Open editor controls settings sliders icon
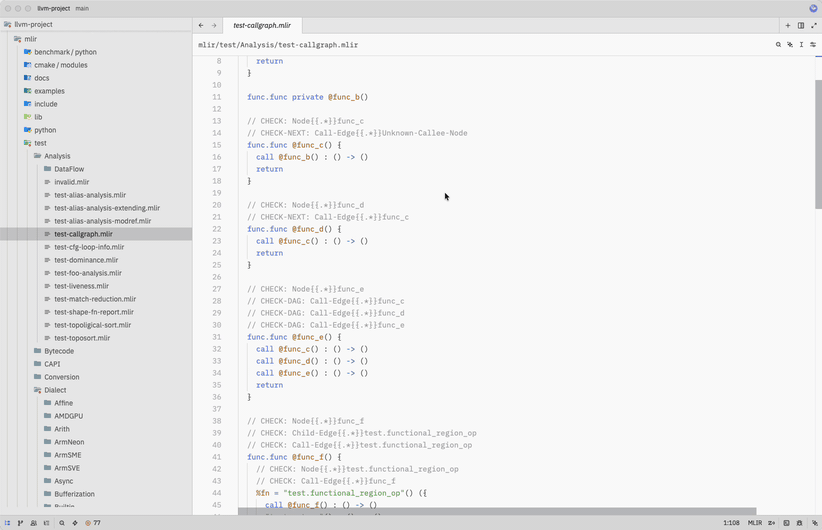 point(813,45)
